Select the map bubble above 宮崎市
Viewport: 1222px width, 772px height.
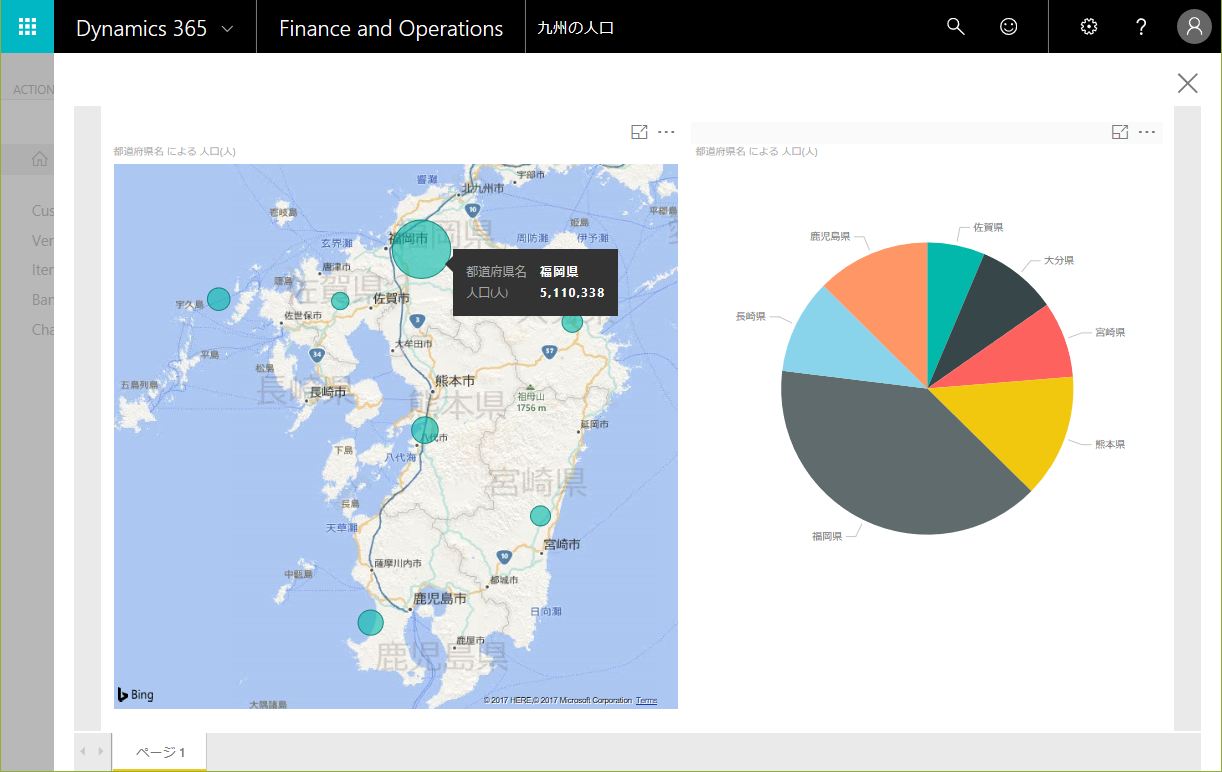(x=540, y=516)
